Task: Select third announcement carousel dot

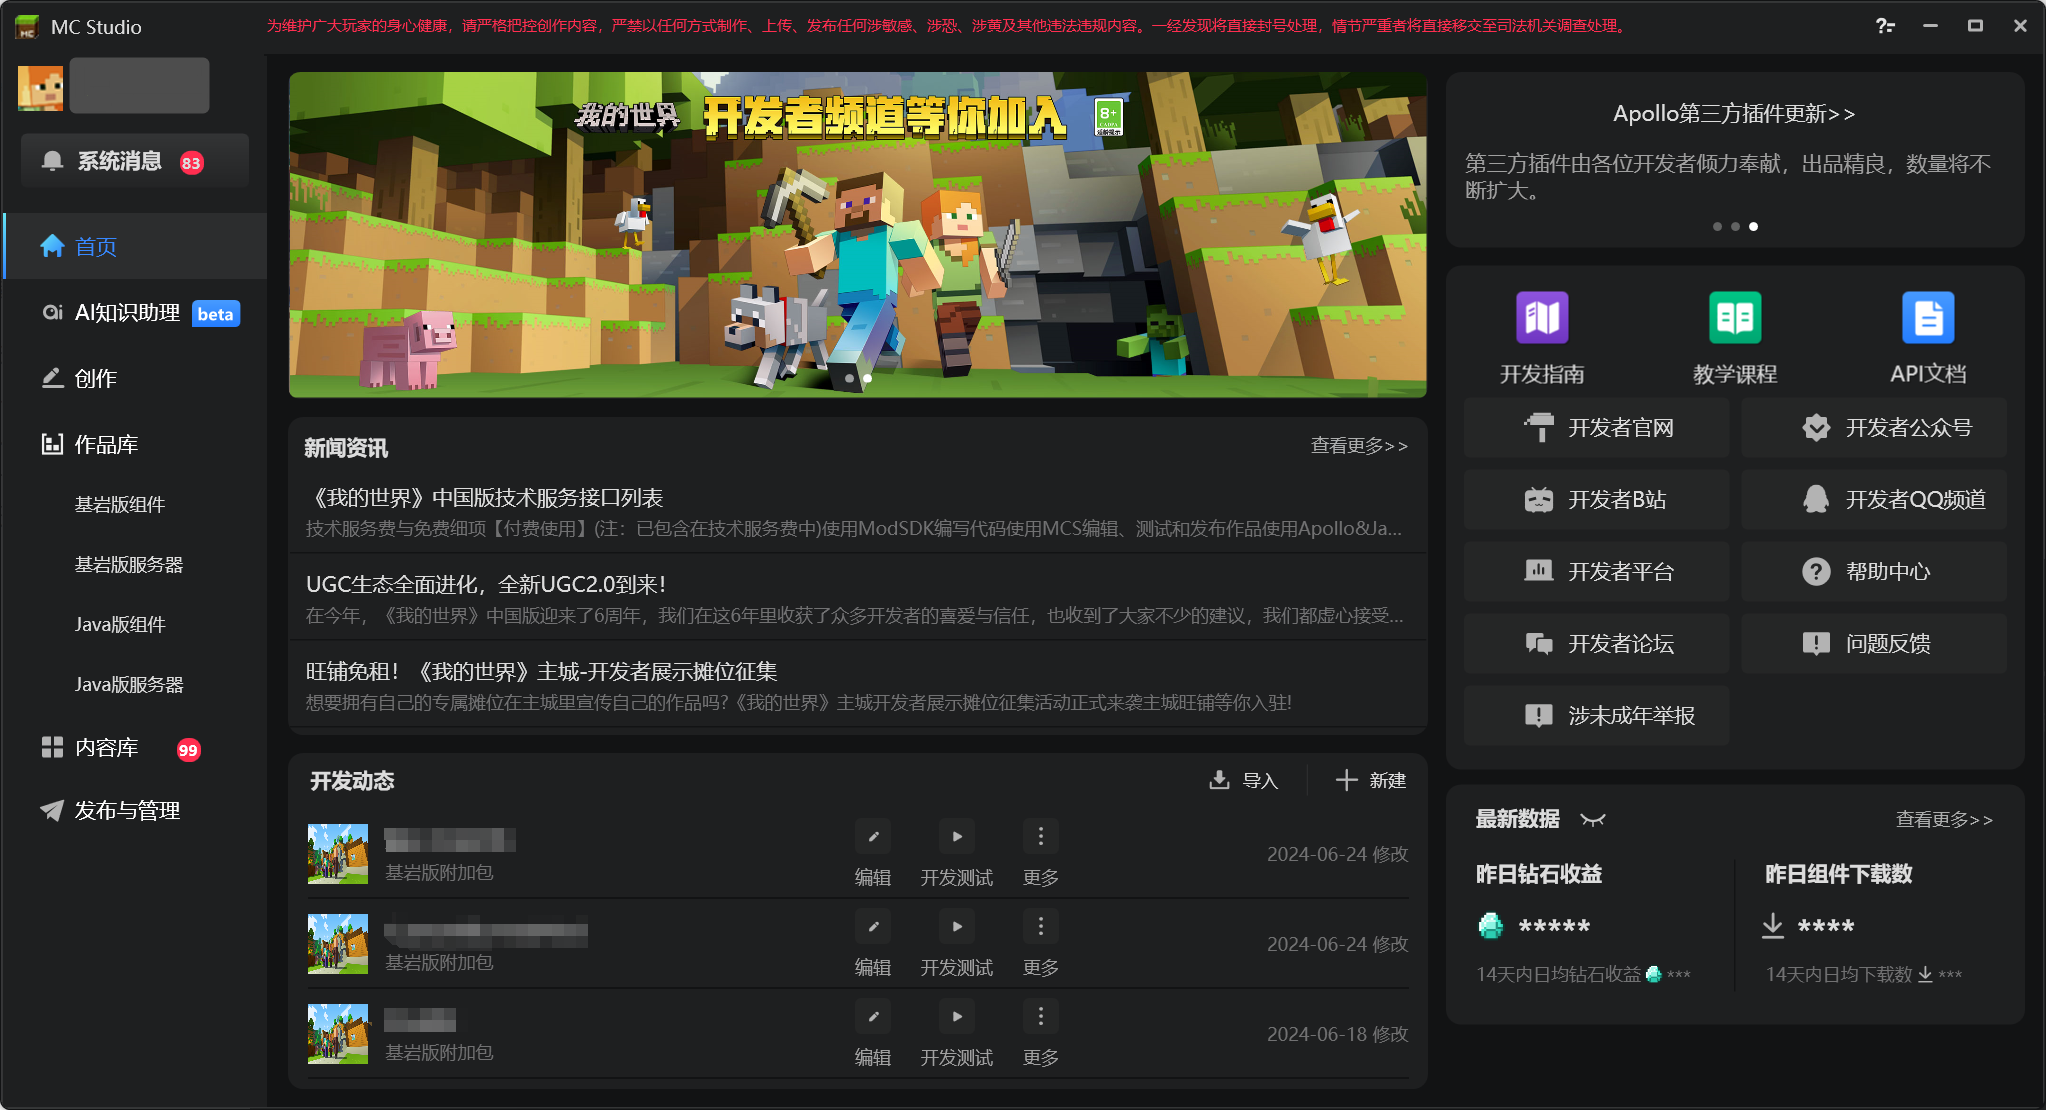Action: click(1753, 227)
